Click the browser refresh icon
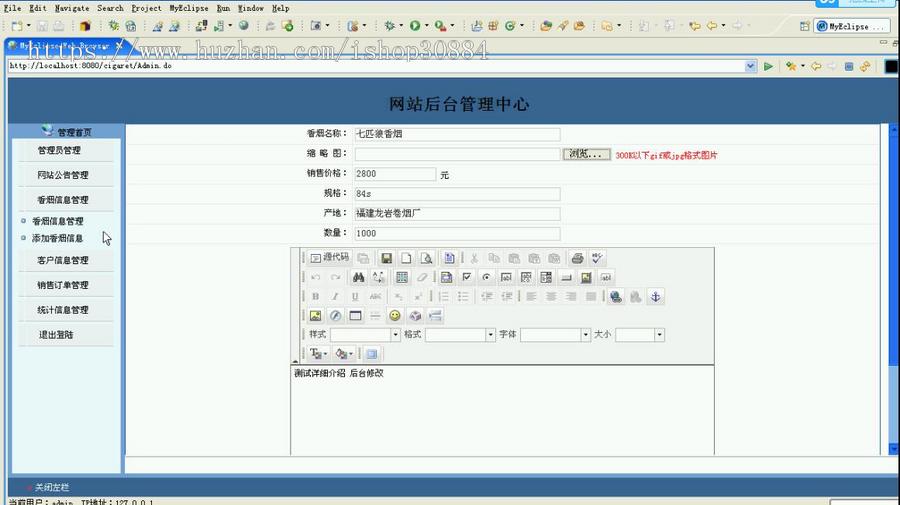 coord(865,67)
